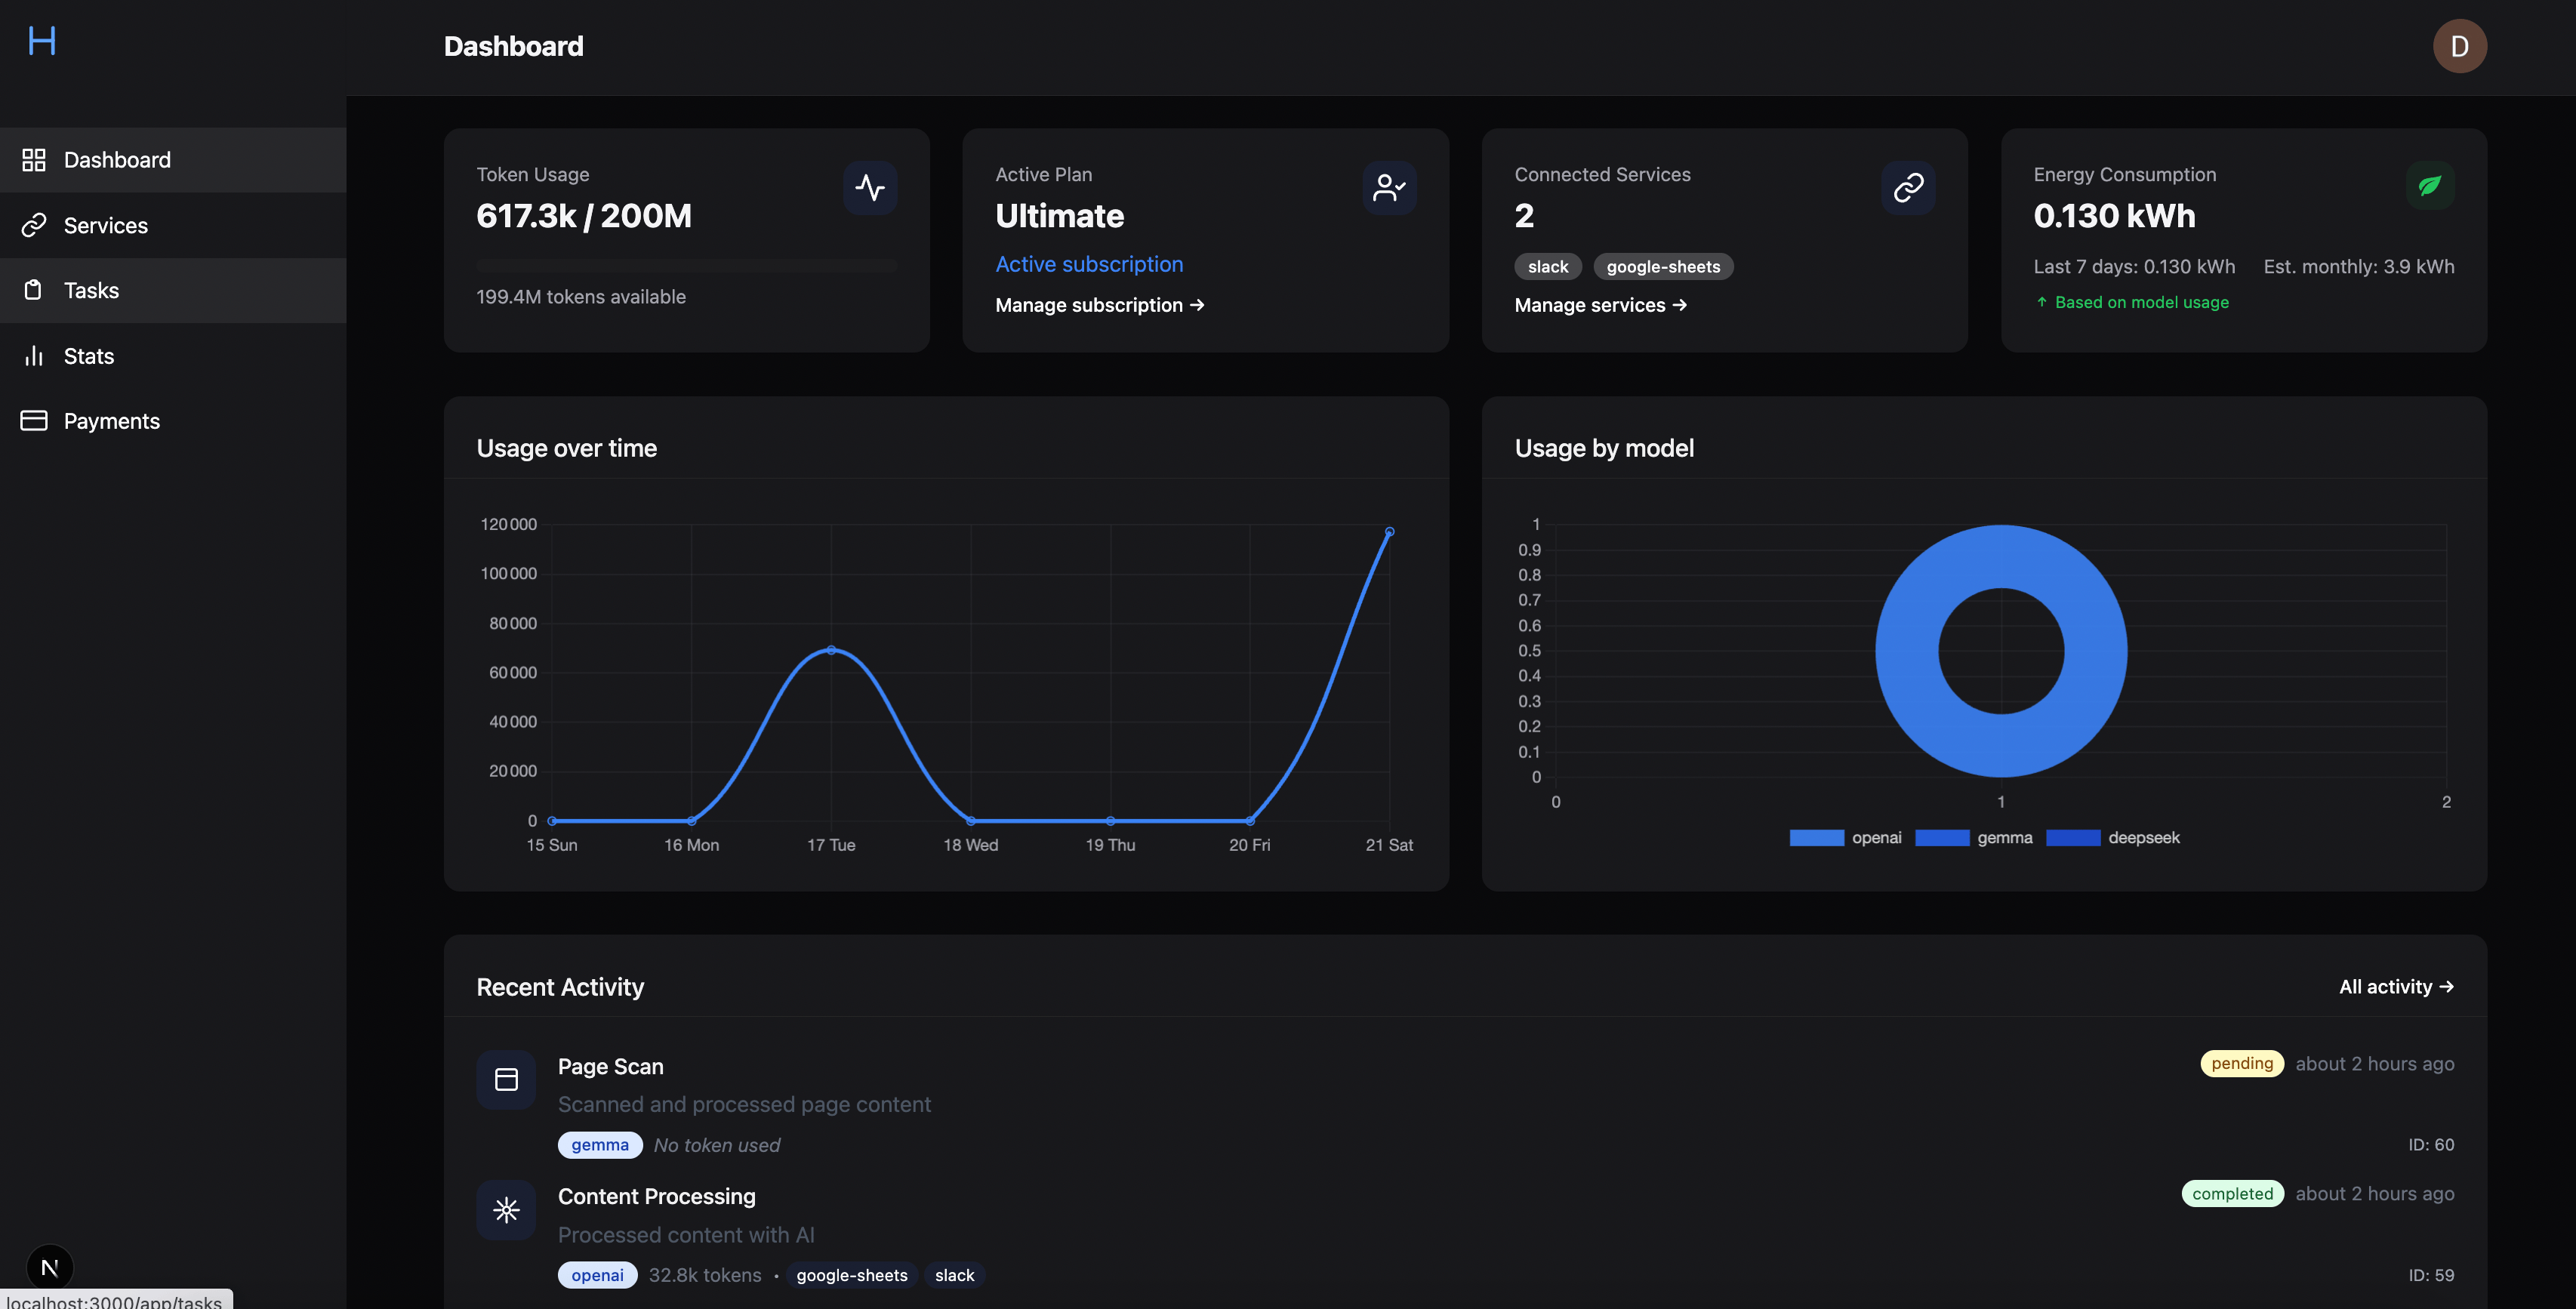Click the 17 Tue data point on chart
The height and width of the screenshot is (1309, 2576).
[x=831, y=650]
